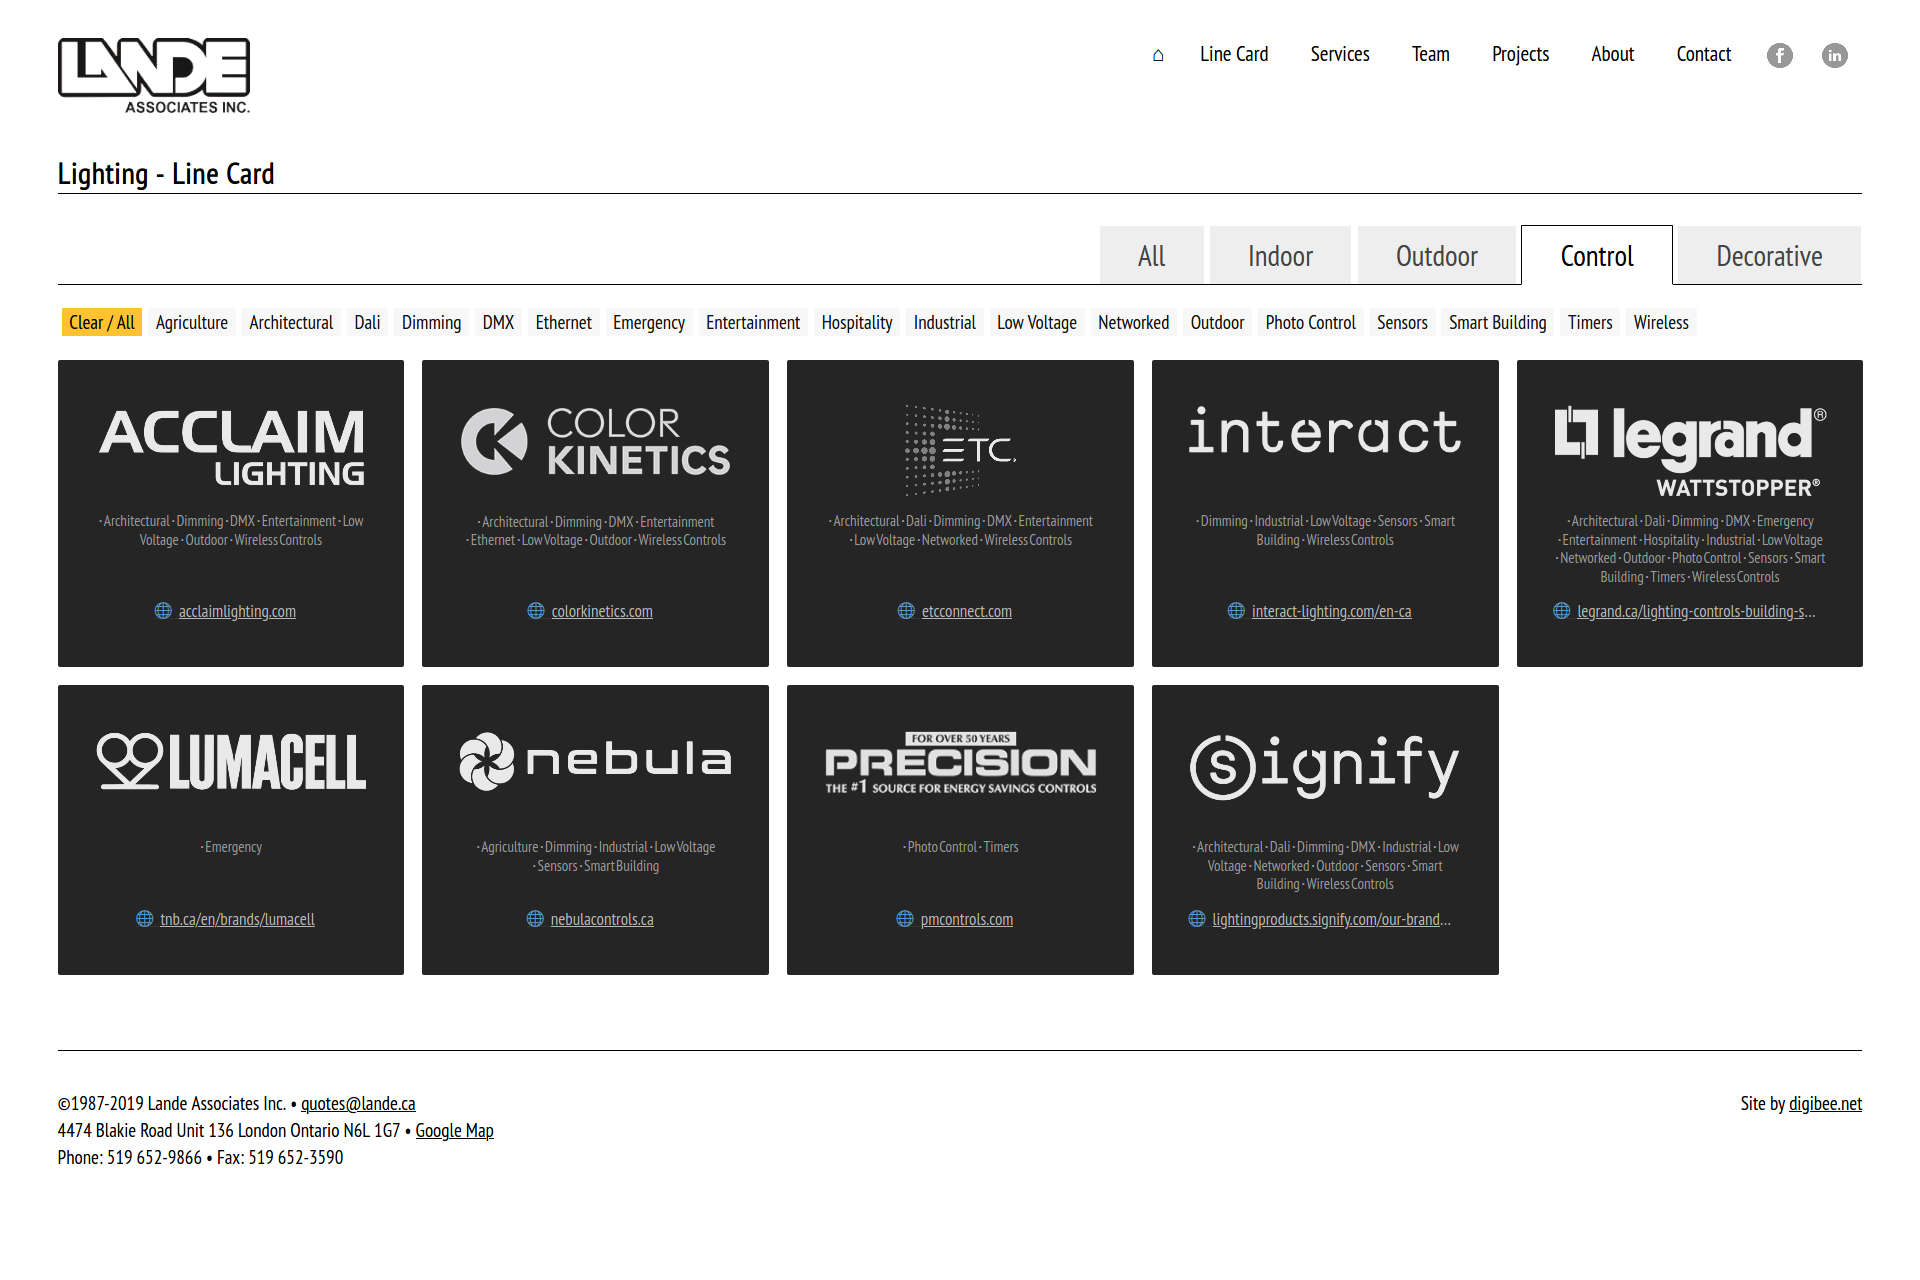Click the Lande Associates logo
Viewport: 1920px width, 1280px height.
[154, 76]
